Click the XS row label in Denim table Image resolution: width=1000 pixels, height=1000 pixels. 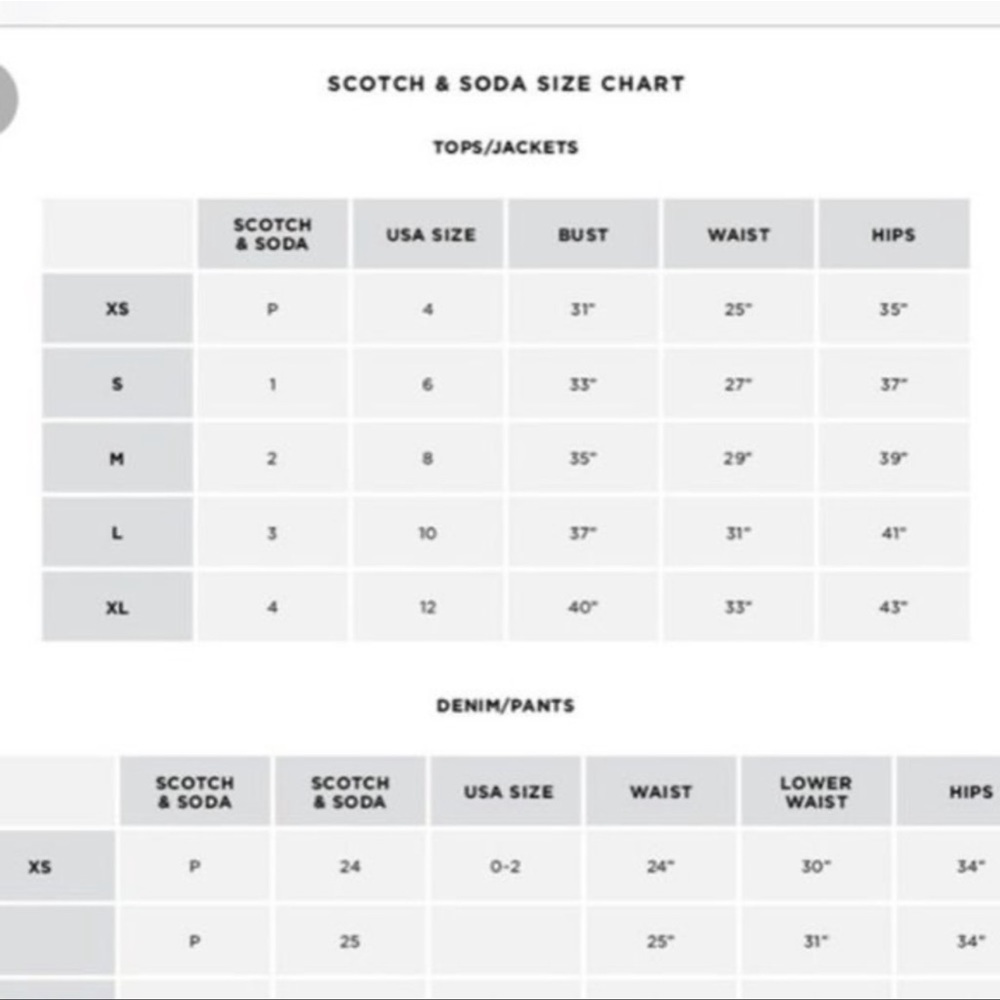[40, 866]
